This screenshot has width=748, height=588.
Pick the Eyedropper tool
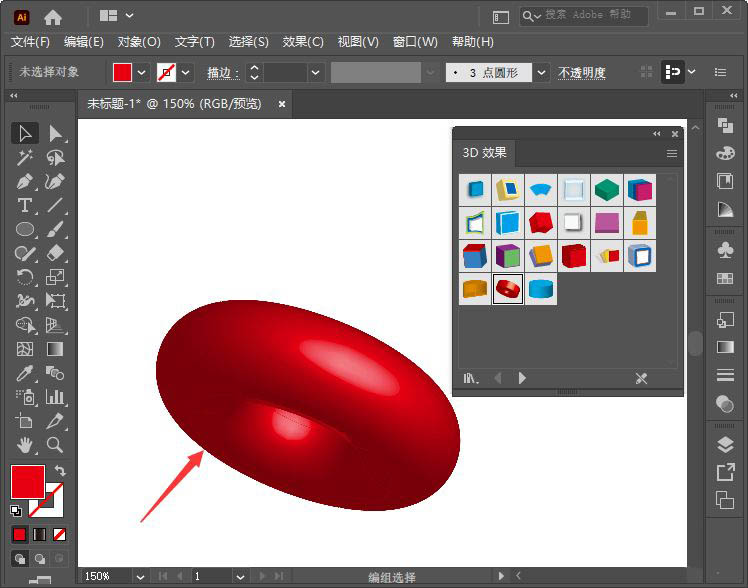click(25, 374)
